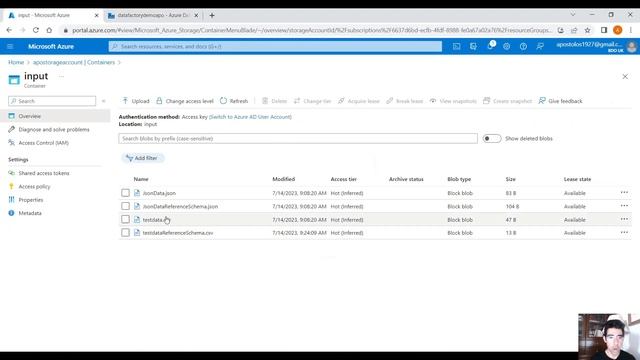640x360 pixels.
Task: Click the user account avatar
Action: (631, 47)
